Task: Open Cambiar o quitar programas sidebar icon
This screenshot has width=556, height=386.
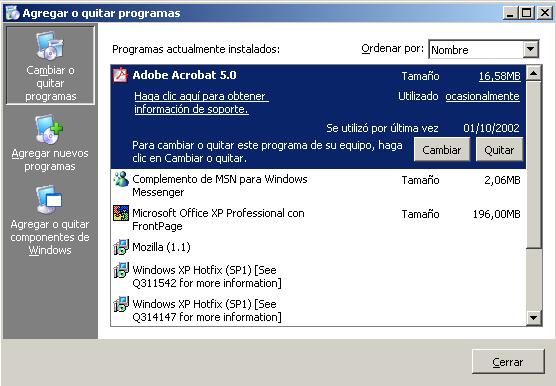Action: (x=50, y=45)
